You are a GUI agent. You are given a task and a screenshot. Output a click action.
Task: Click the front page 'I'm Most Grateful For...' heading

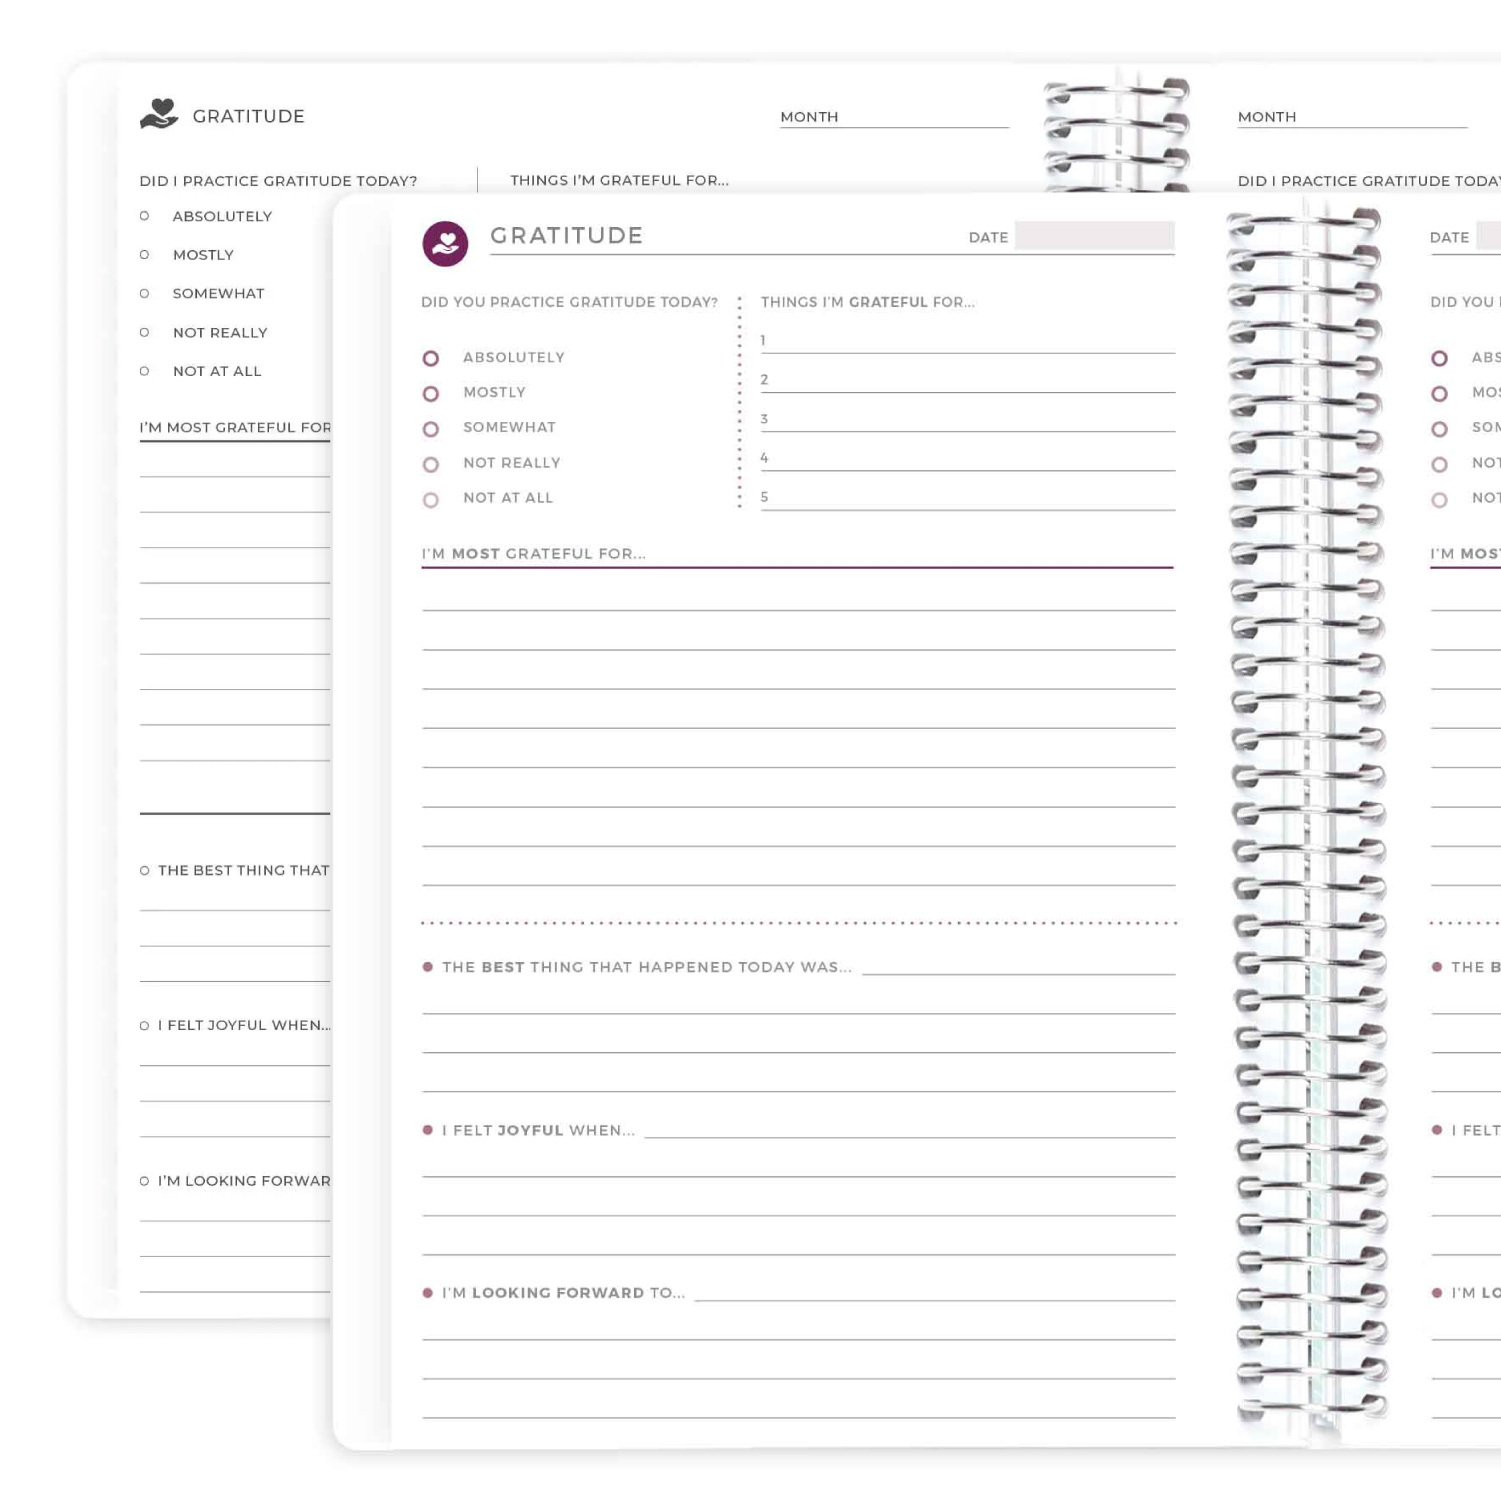[534, 554]
